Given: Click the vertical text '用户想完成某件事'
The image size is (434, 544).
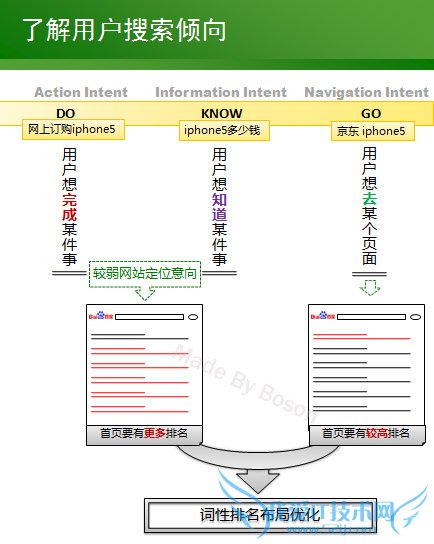Looking at the screenshot, I should click(69, 207).
